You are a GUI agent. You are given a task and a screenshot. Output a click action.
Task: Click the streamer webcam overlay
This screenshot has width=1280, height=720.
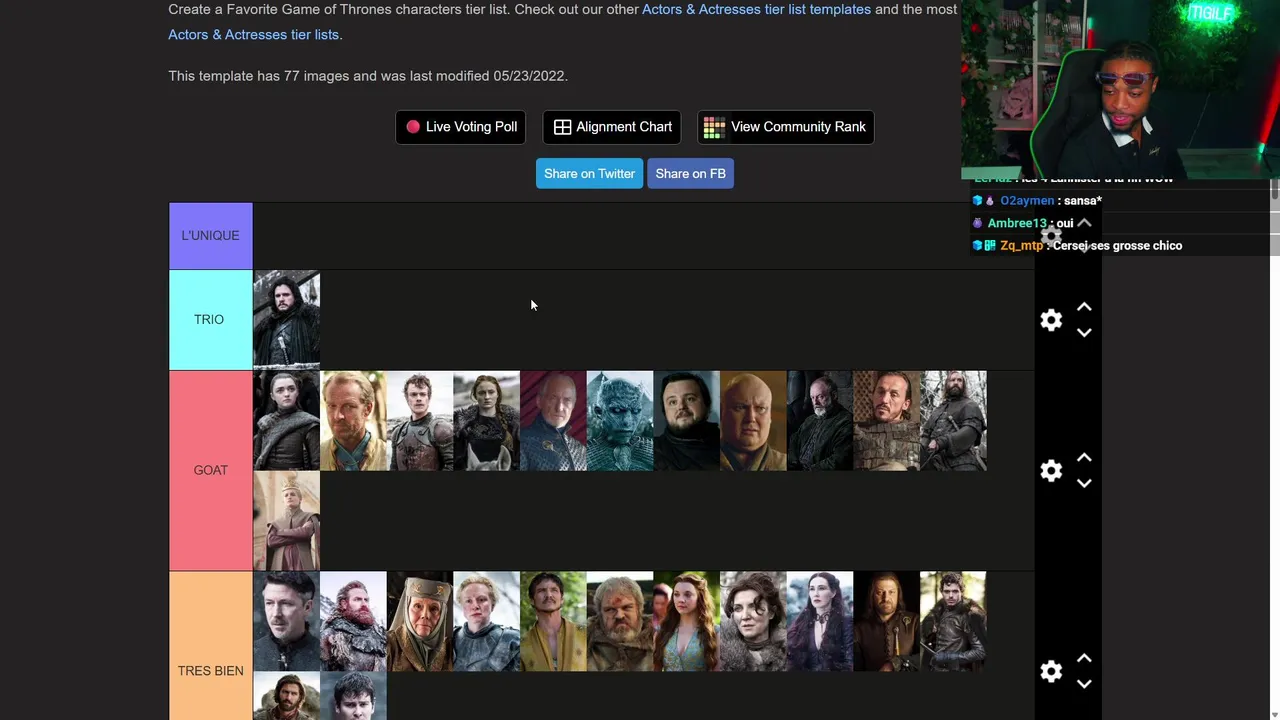coord(1120,90)
